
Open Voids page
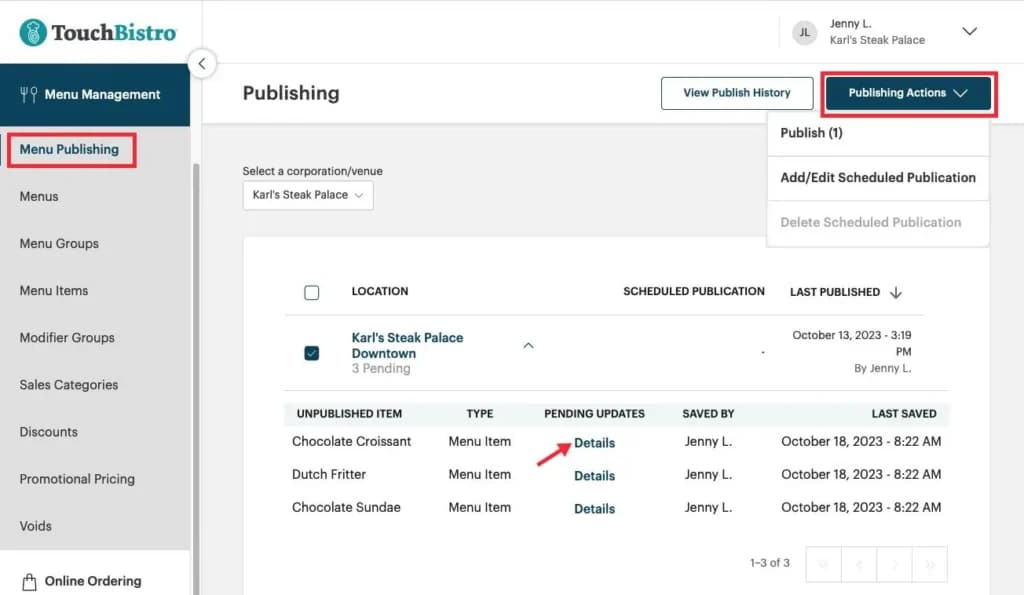(35, 526)
